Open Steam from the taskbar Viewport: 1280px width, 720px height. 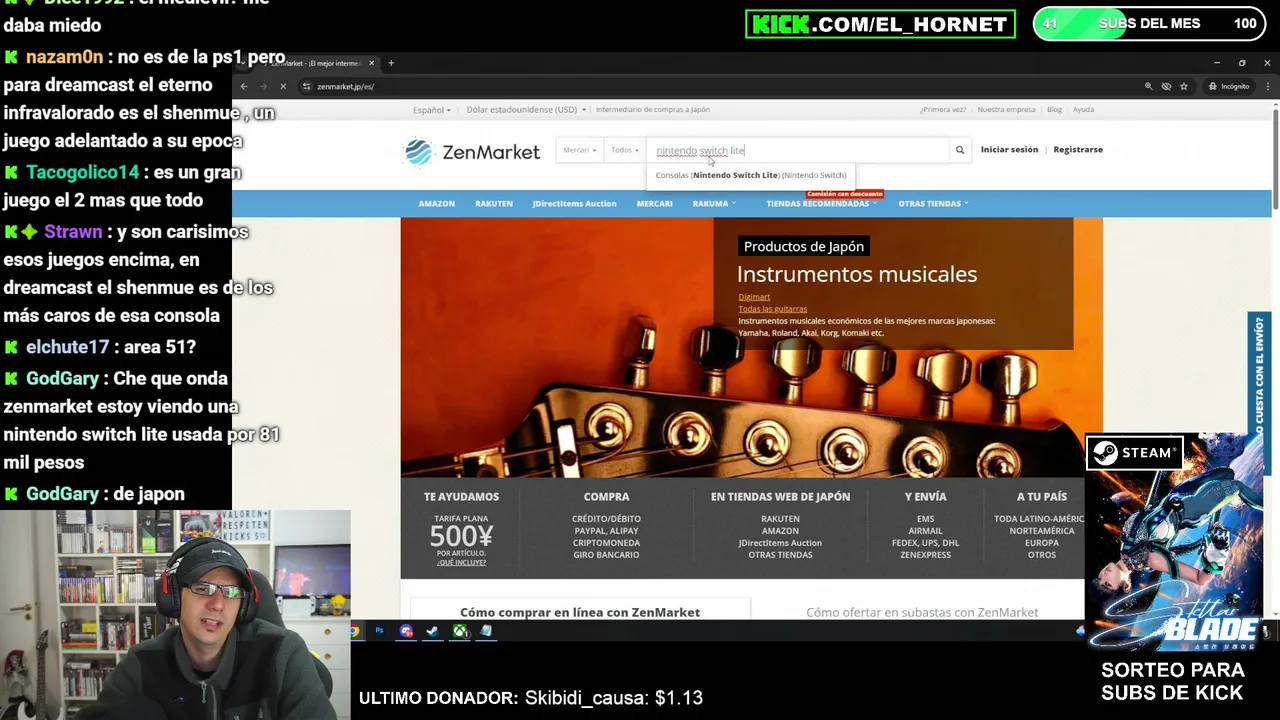point(433,631)
